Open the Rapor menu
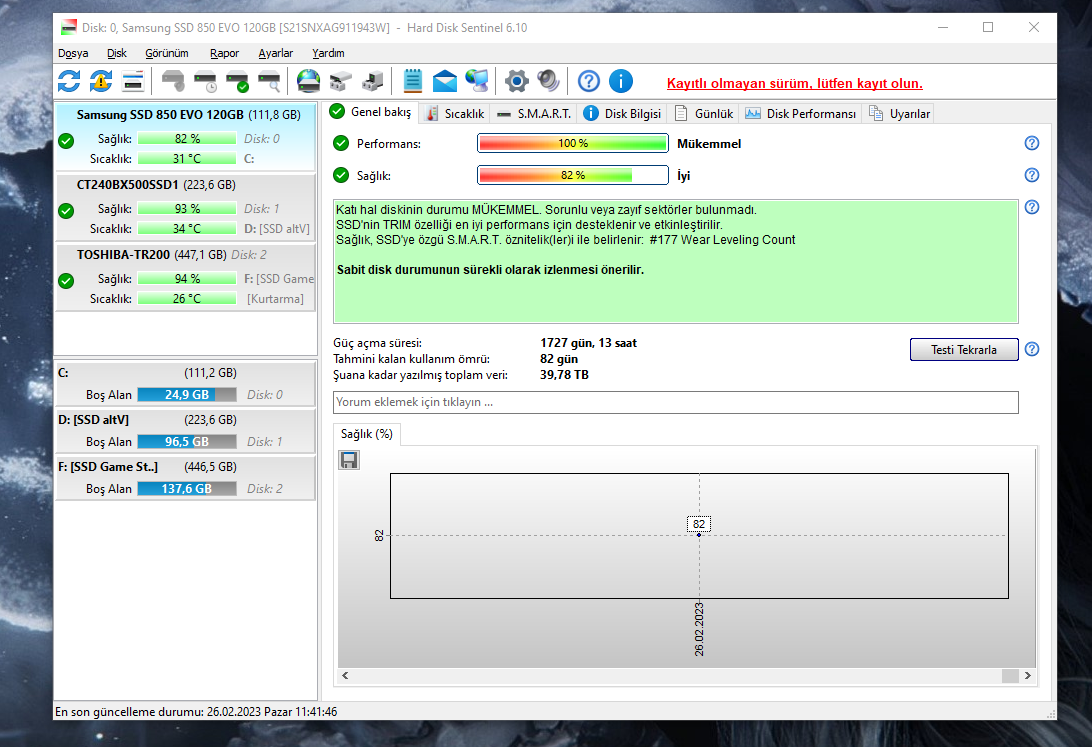The image size is (1092, 747). [x=224, y=53]
